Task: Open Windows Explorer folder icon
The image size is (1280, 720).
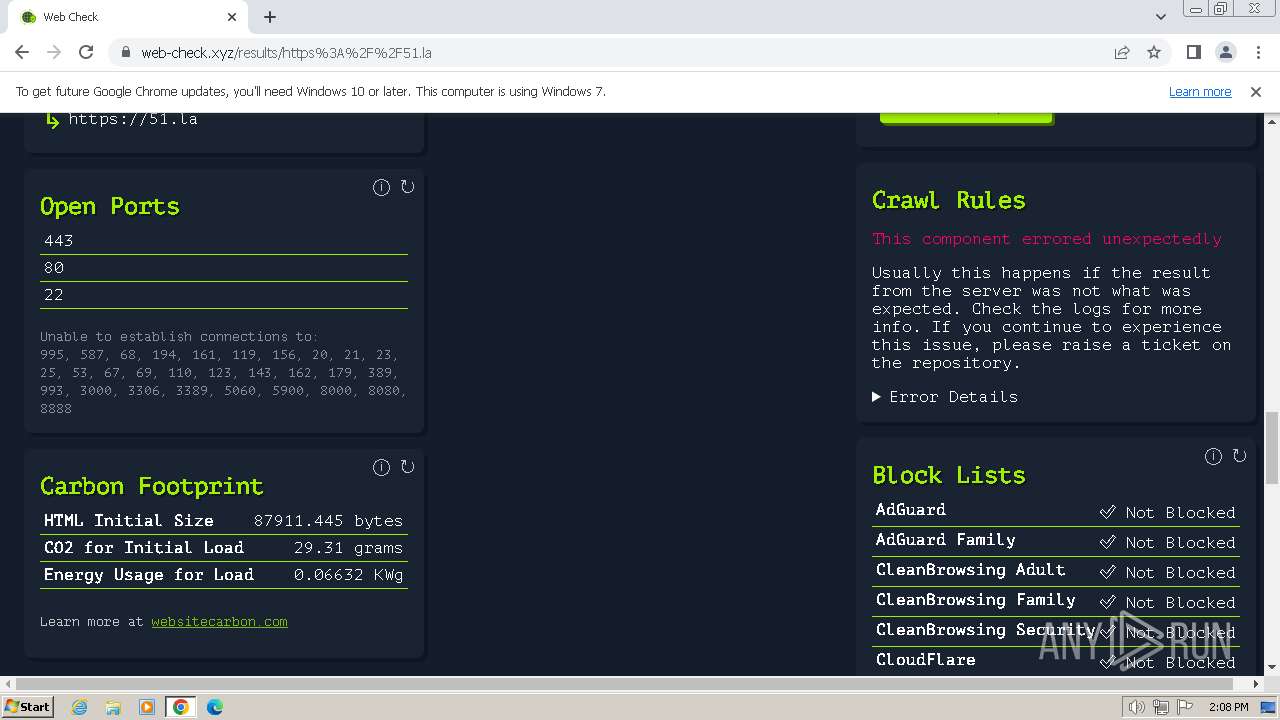Action: tap(113, 707)
